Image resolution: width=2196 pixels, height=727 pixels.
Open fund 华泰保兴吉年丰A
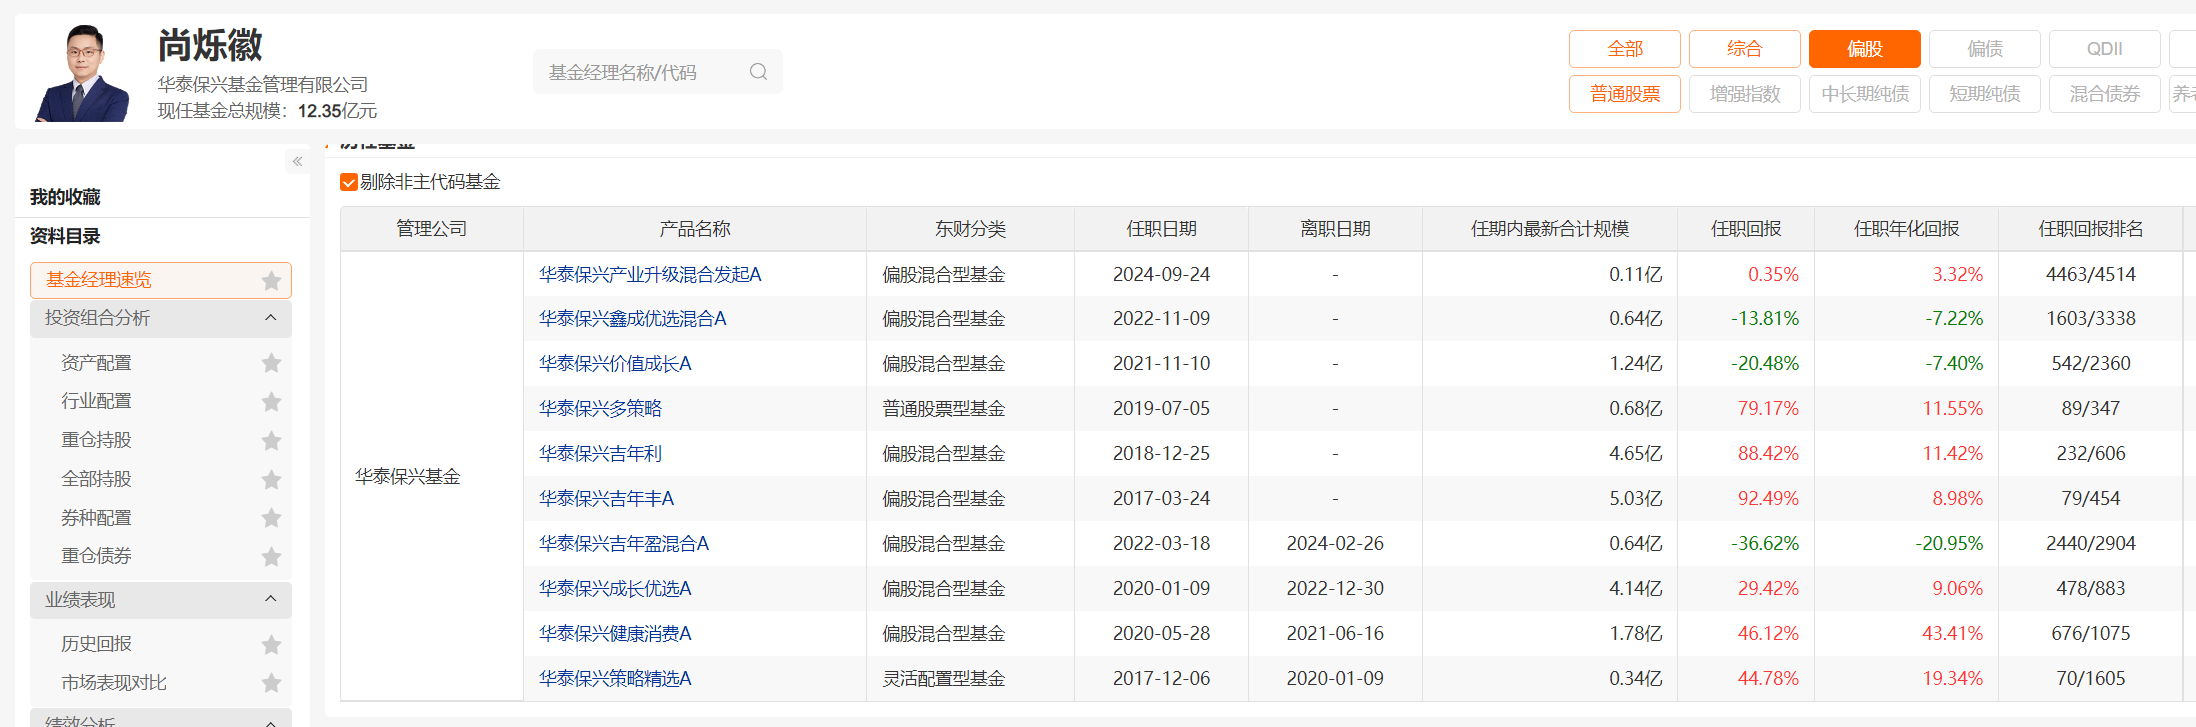(606, 499)
